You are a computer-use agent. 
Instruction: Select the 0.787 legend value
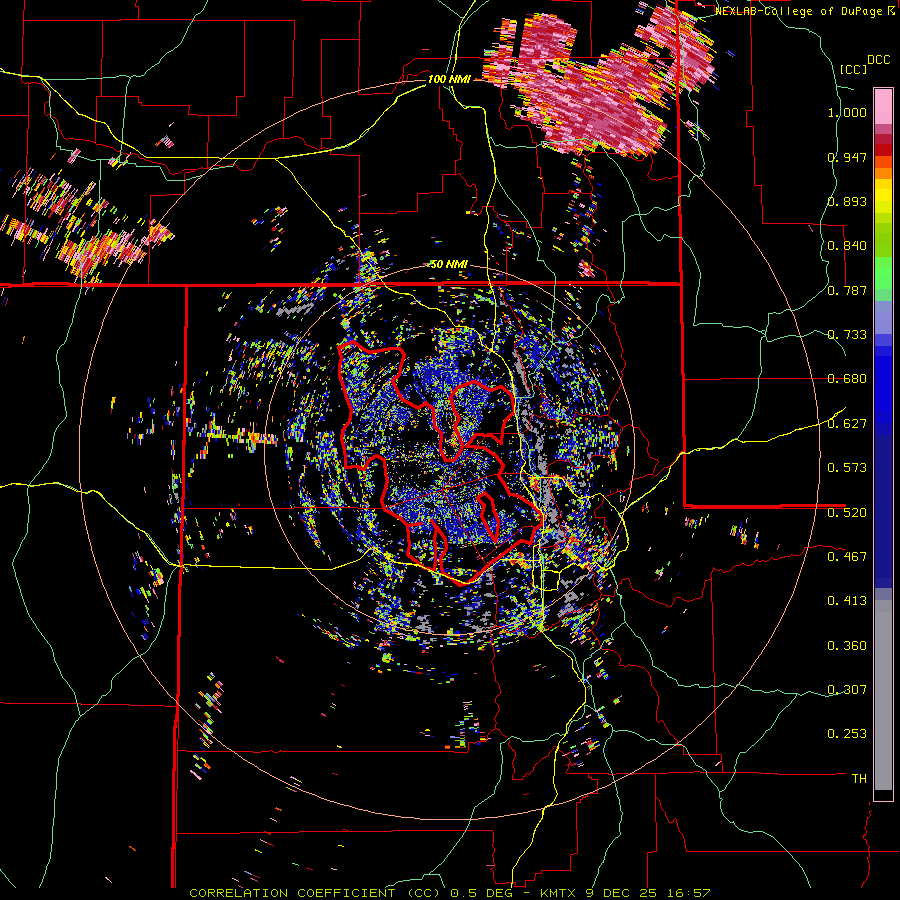(x=847, y=290)
